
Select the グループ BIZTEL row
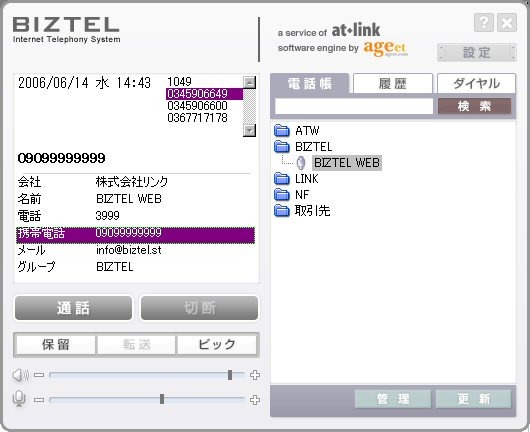pyautogui.click(x=136, y=267)
